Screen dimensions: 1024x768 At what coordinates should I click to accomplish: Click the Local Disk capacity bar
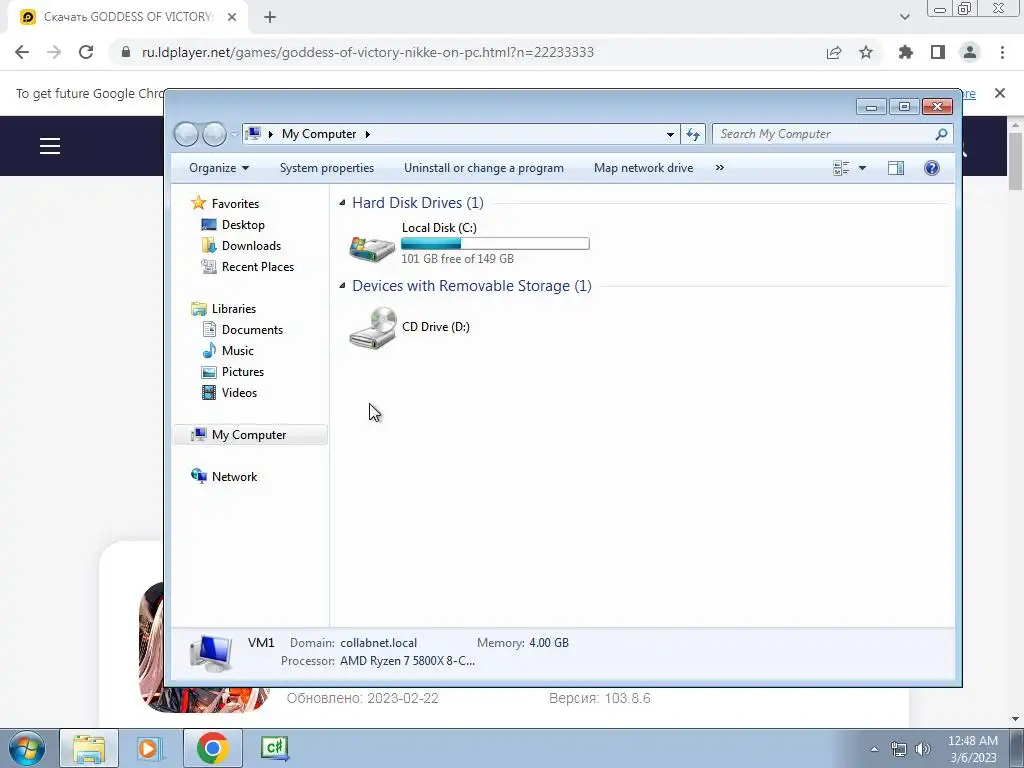click(495, 244)
